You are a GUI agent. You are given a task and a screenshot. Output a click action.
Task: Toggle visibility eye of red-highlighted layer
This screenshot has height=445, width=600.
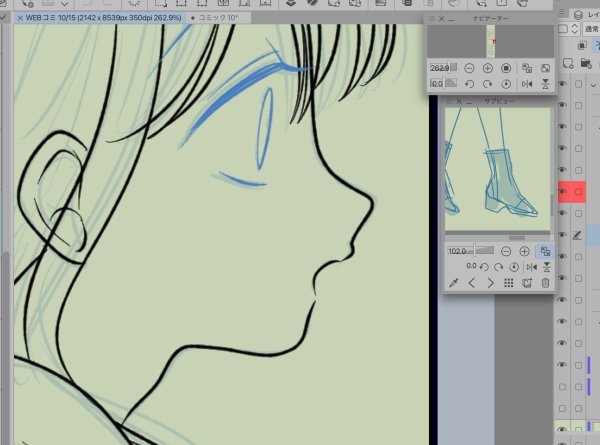coord(562,191)
